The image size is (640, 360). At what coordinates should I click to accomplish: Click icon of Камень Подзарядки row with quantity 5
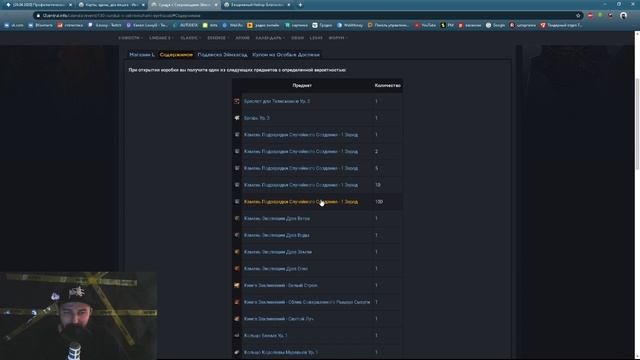(237, 168)
